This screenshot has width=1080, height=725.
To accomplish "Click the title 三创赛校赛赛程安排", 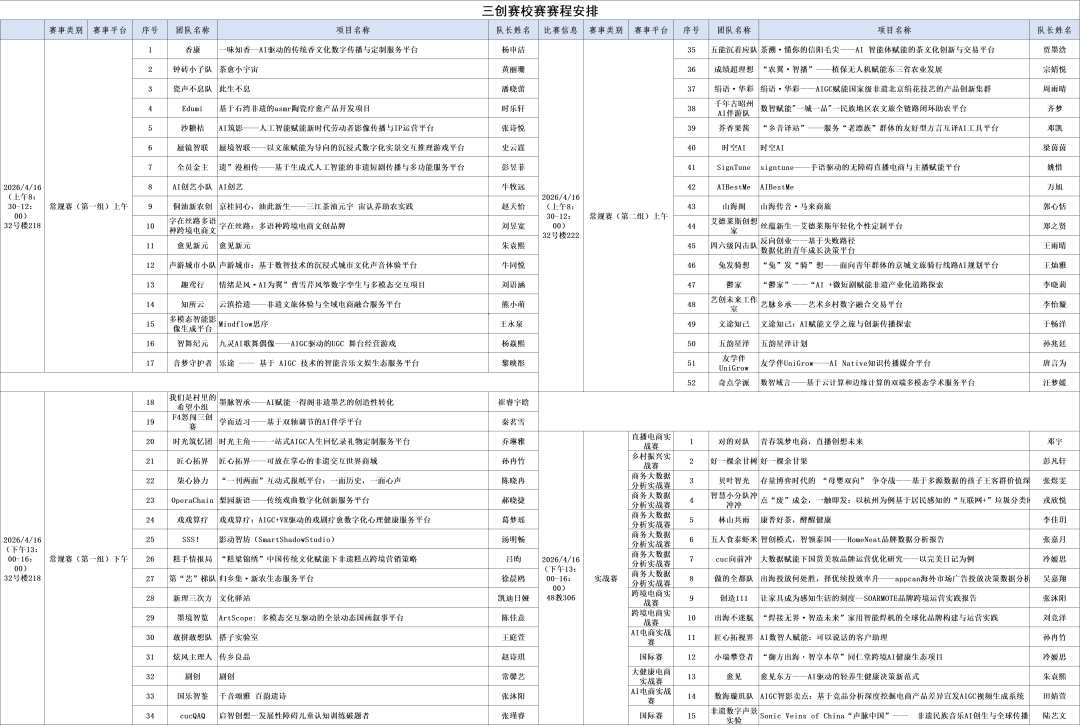I will click(540, 10).
